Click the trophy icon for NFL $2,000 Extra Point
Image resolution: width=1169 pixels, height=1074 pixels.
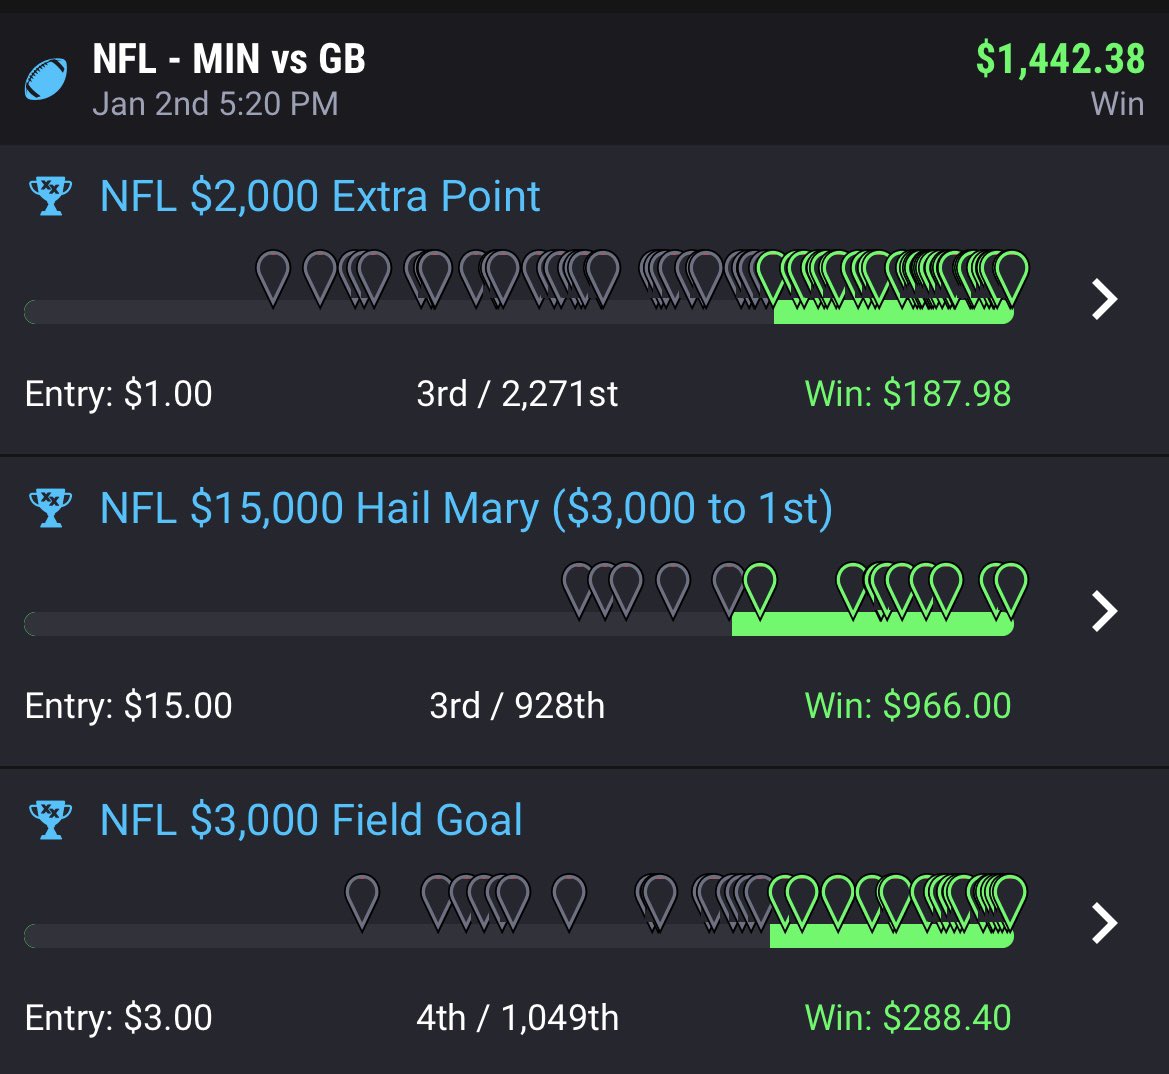coord(51,196)
